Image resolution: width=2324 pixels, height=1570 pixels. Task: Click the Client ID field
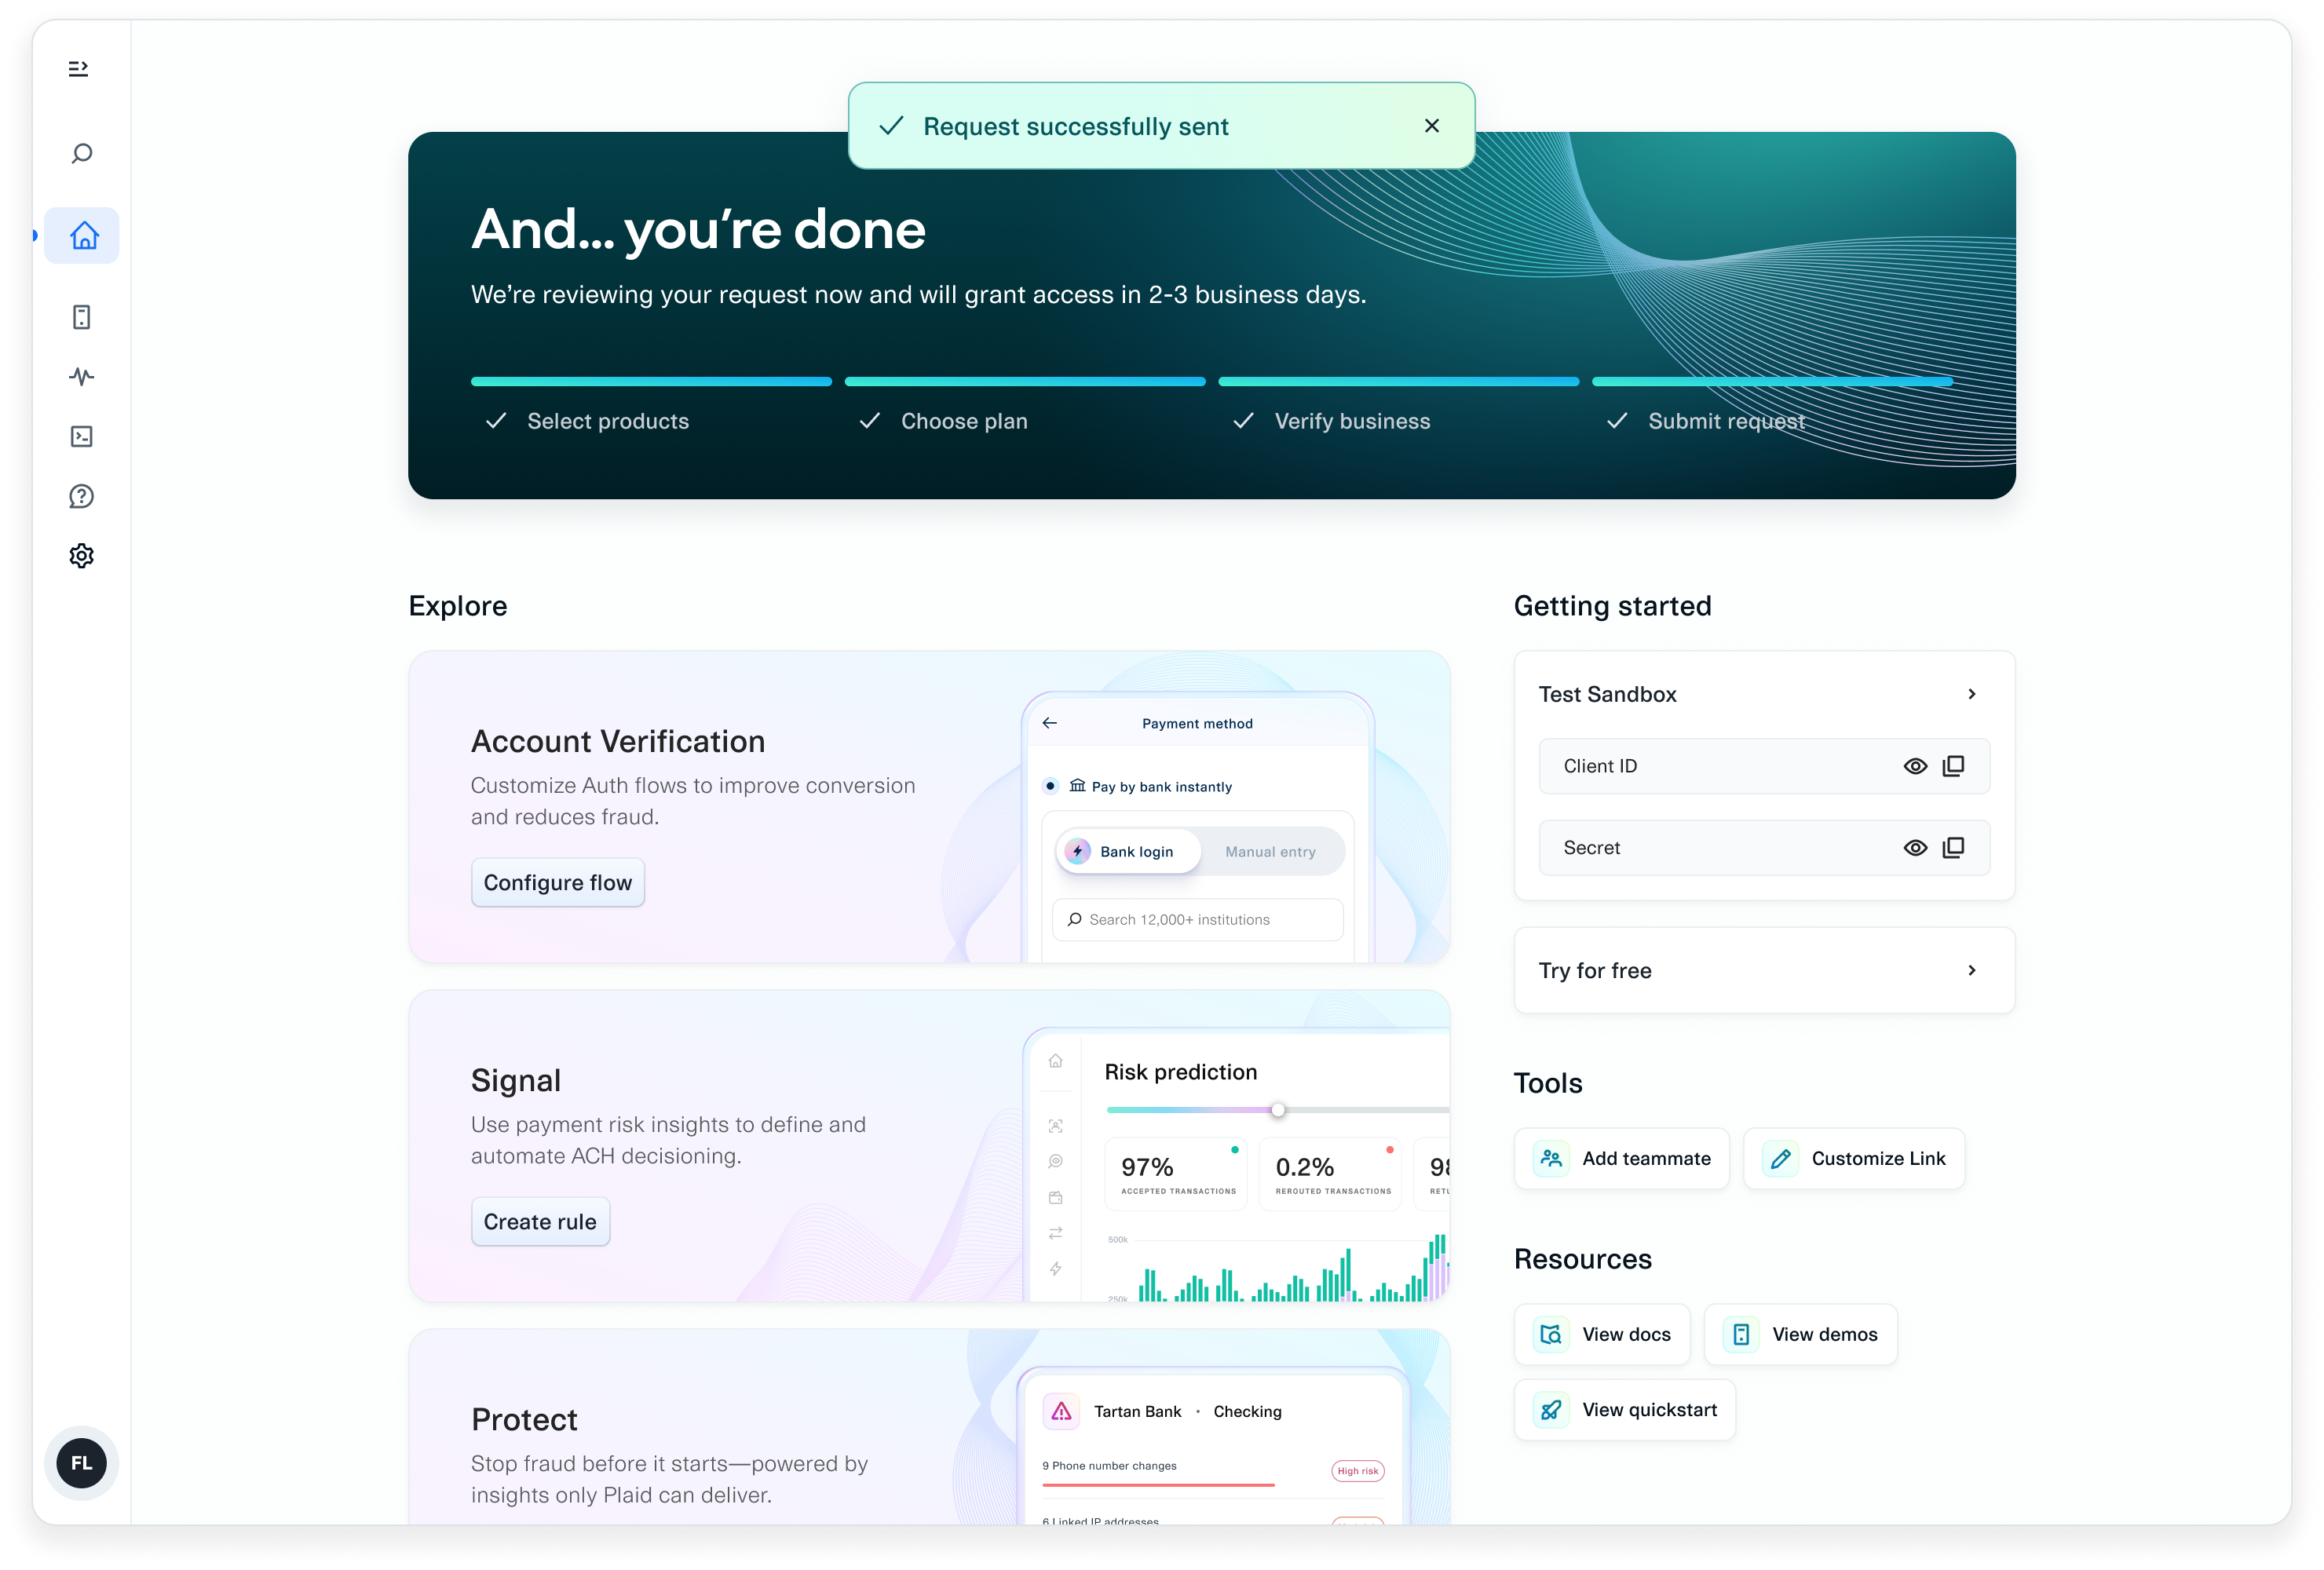1764,766
